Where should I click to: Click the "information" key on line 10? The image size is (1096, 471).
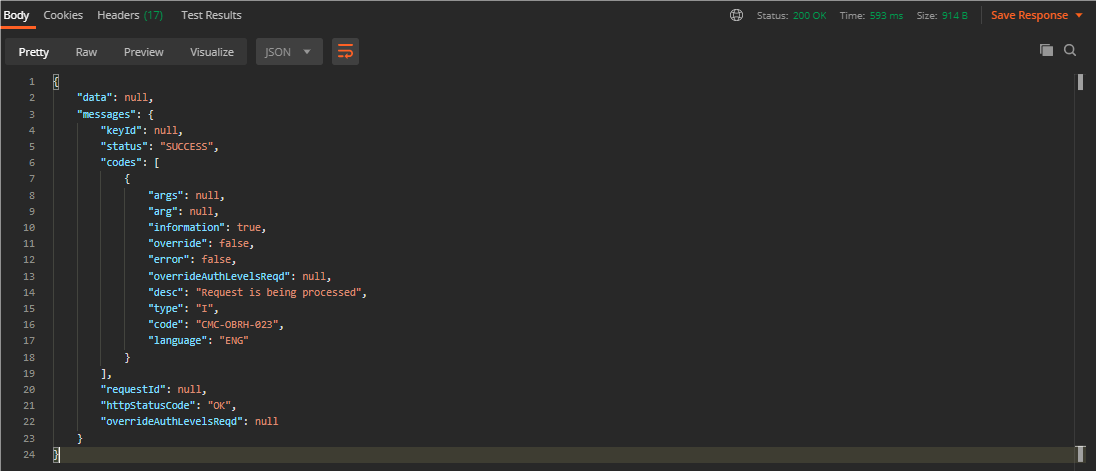click(189, 228)
